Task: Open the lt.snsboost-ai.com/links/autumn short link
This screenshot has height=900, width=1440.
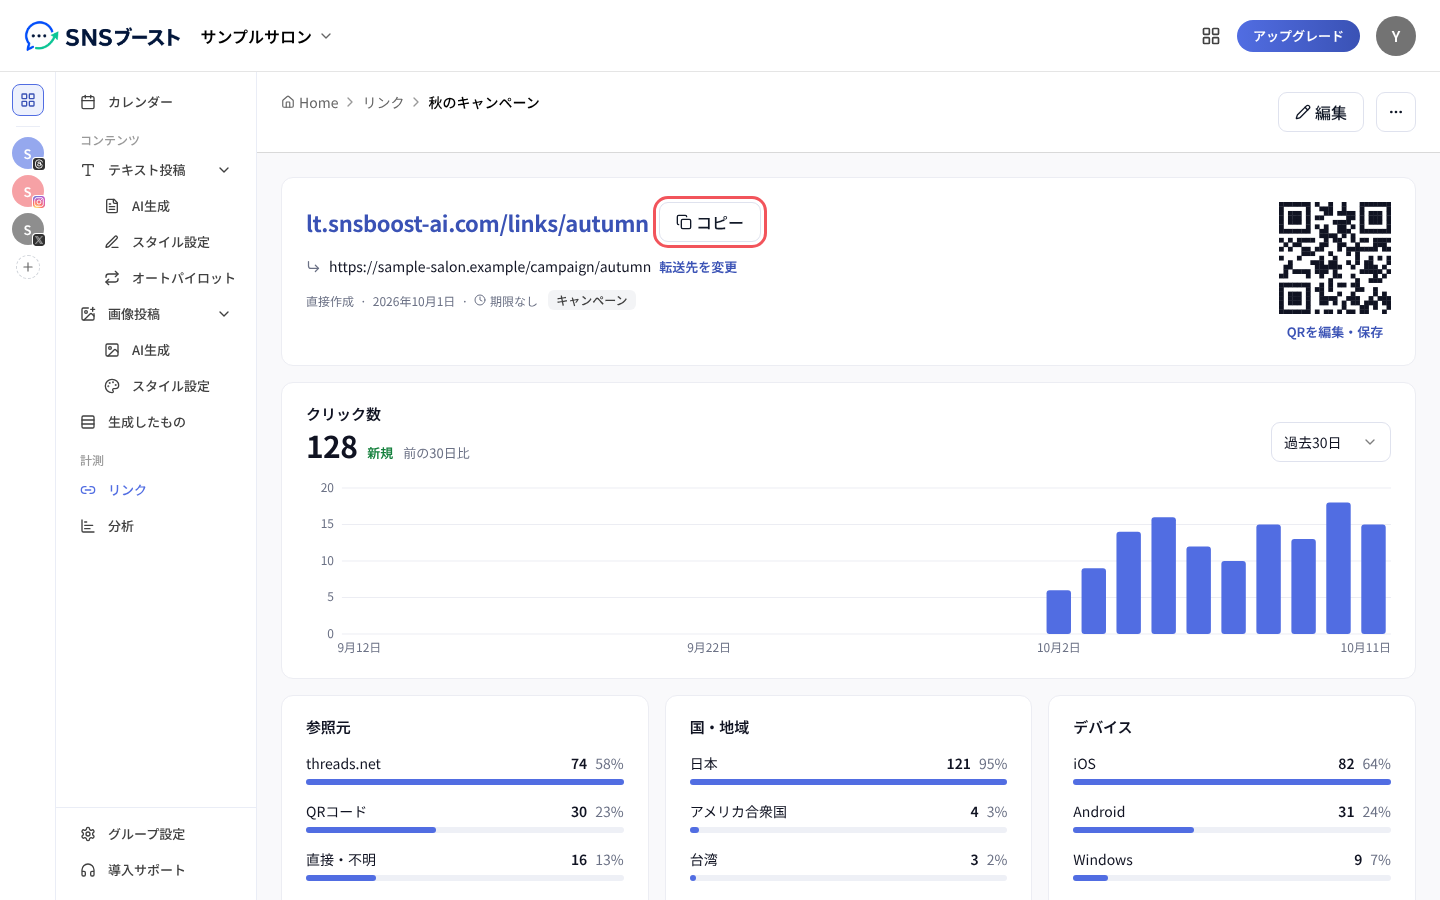Action: (477, 223)
